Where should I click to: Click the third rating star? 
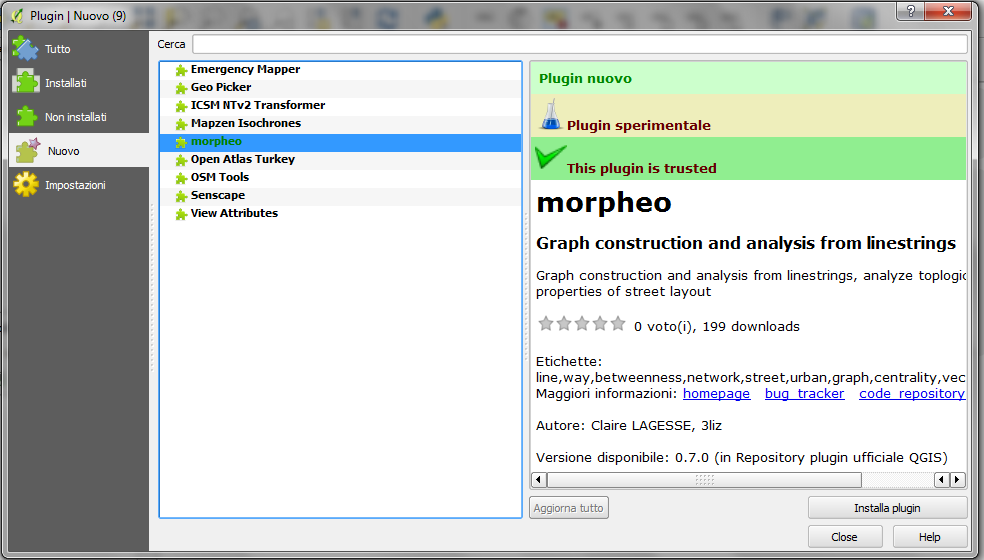(x=582, y=323)
